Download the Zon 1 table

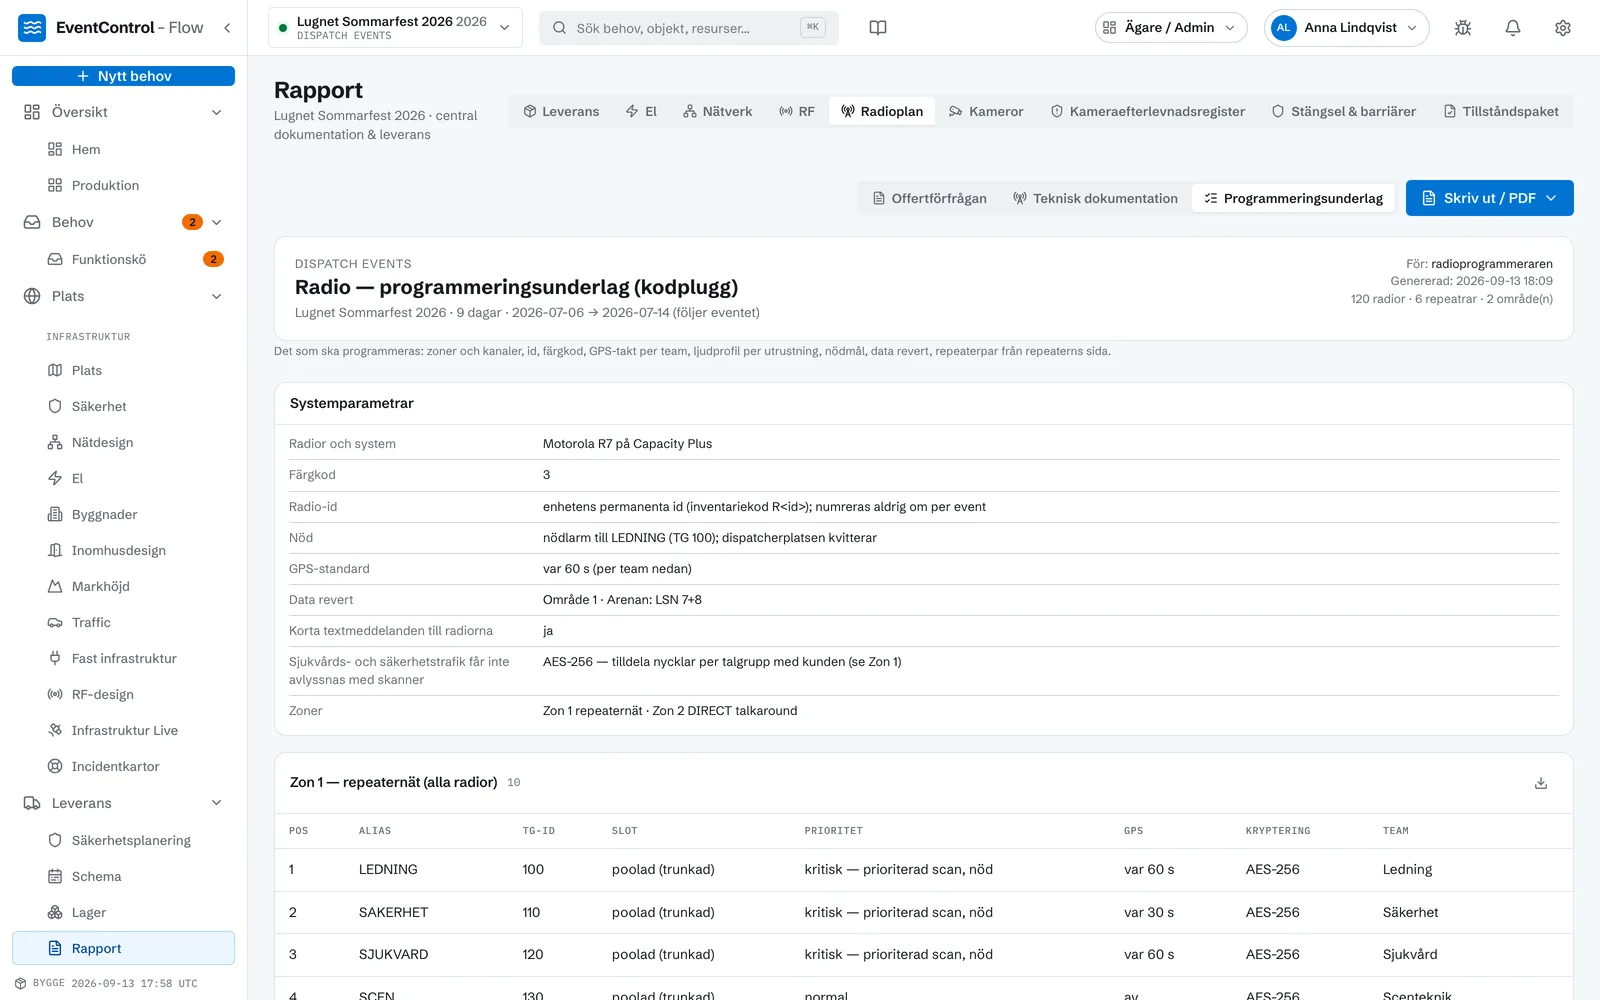click(x=1541, y=783)
